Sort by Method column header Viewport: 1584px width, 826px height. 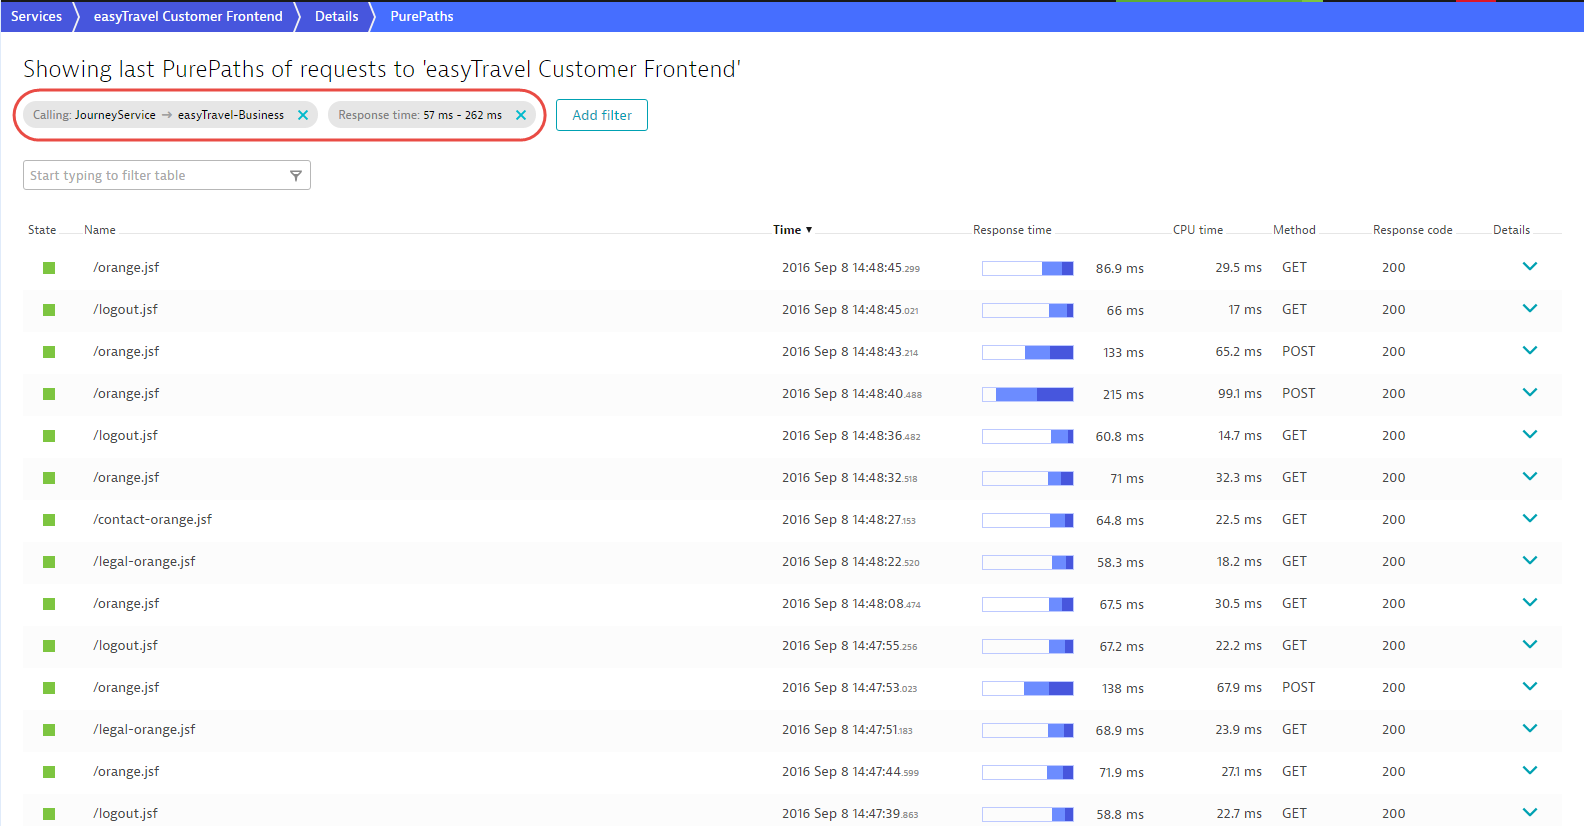(1294, 230)
